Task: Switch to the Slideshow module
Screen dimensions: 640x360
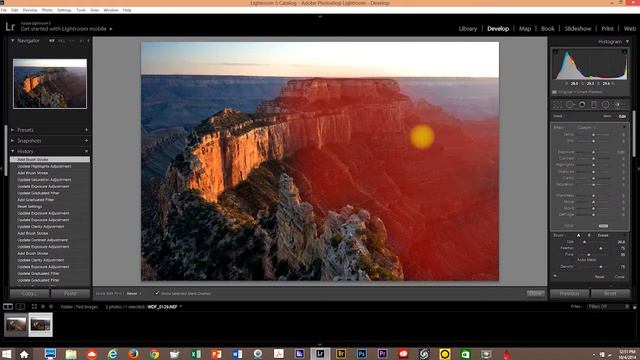Action: click(578, 29)
